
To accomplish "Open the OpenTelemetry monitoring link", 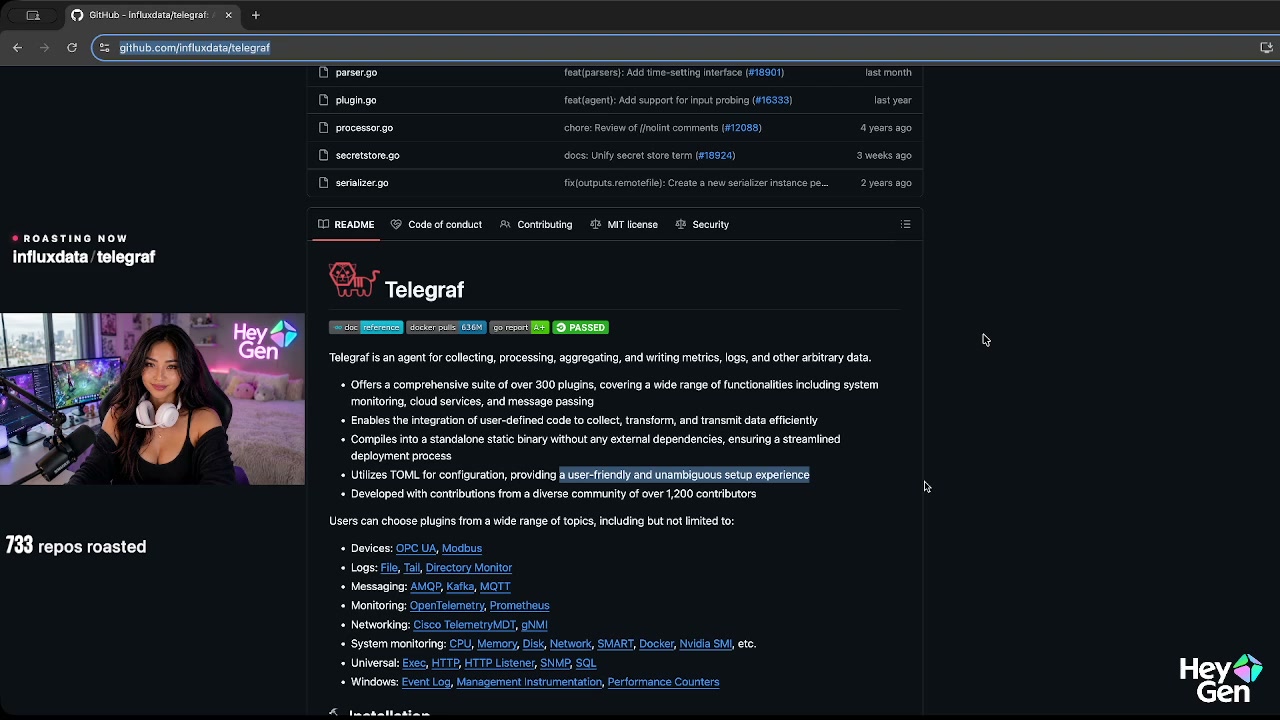I will click(447, 605).
